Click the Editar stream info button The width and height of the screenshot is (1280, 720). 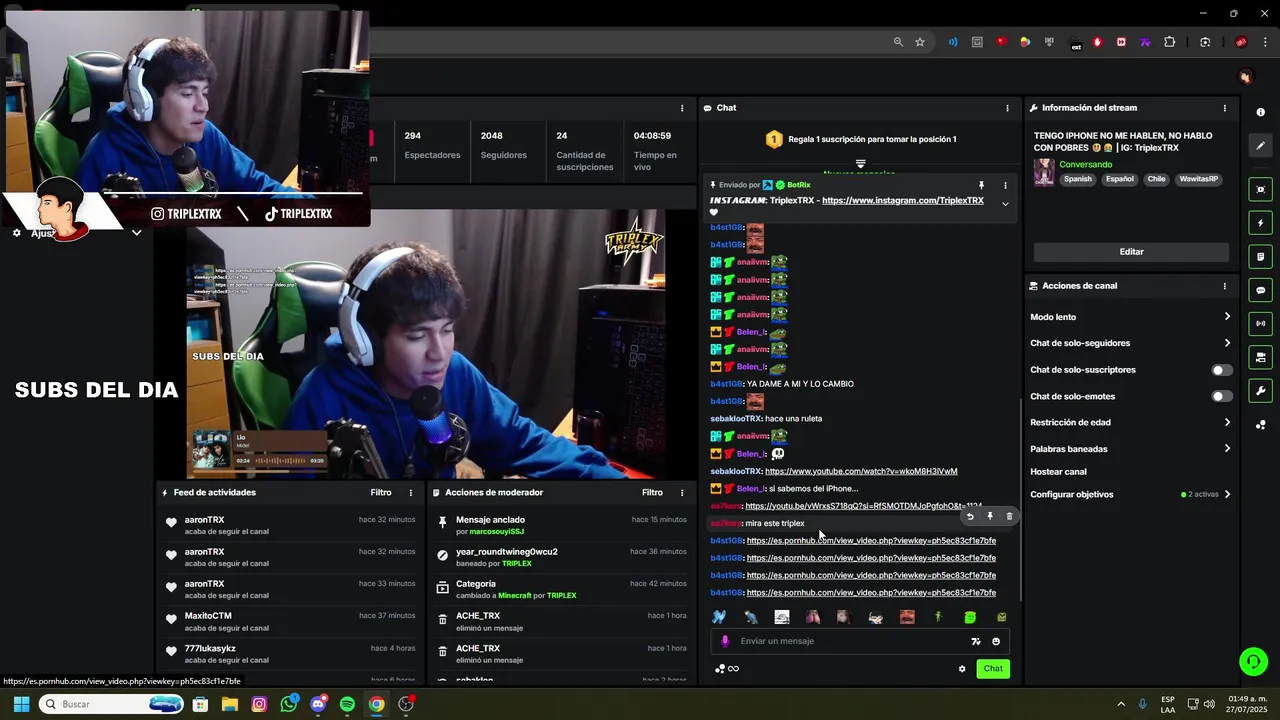pos(1131,252)
